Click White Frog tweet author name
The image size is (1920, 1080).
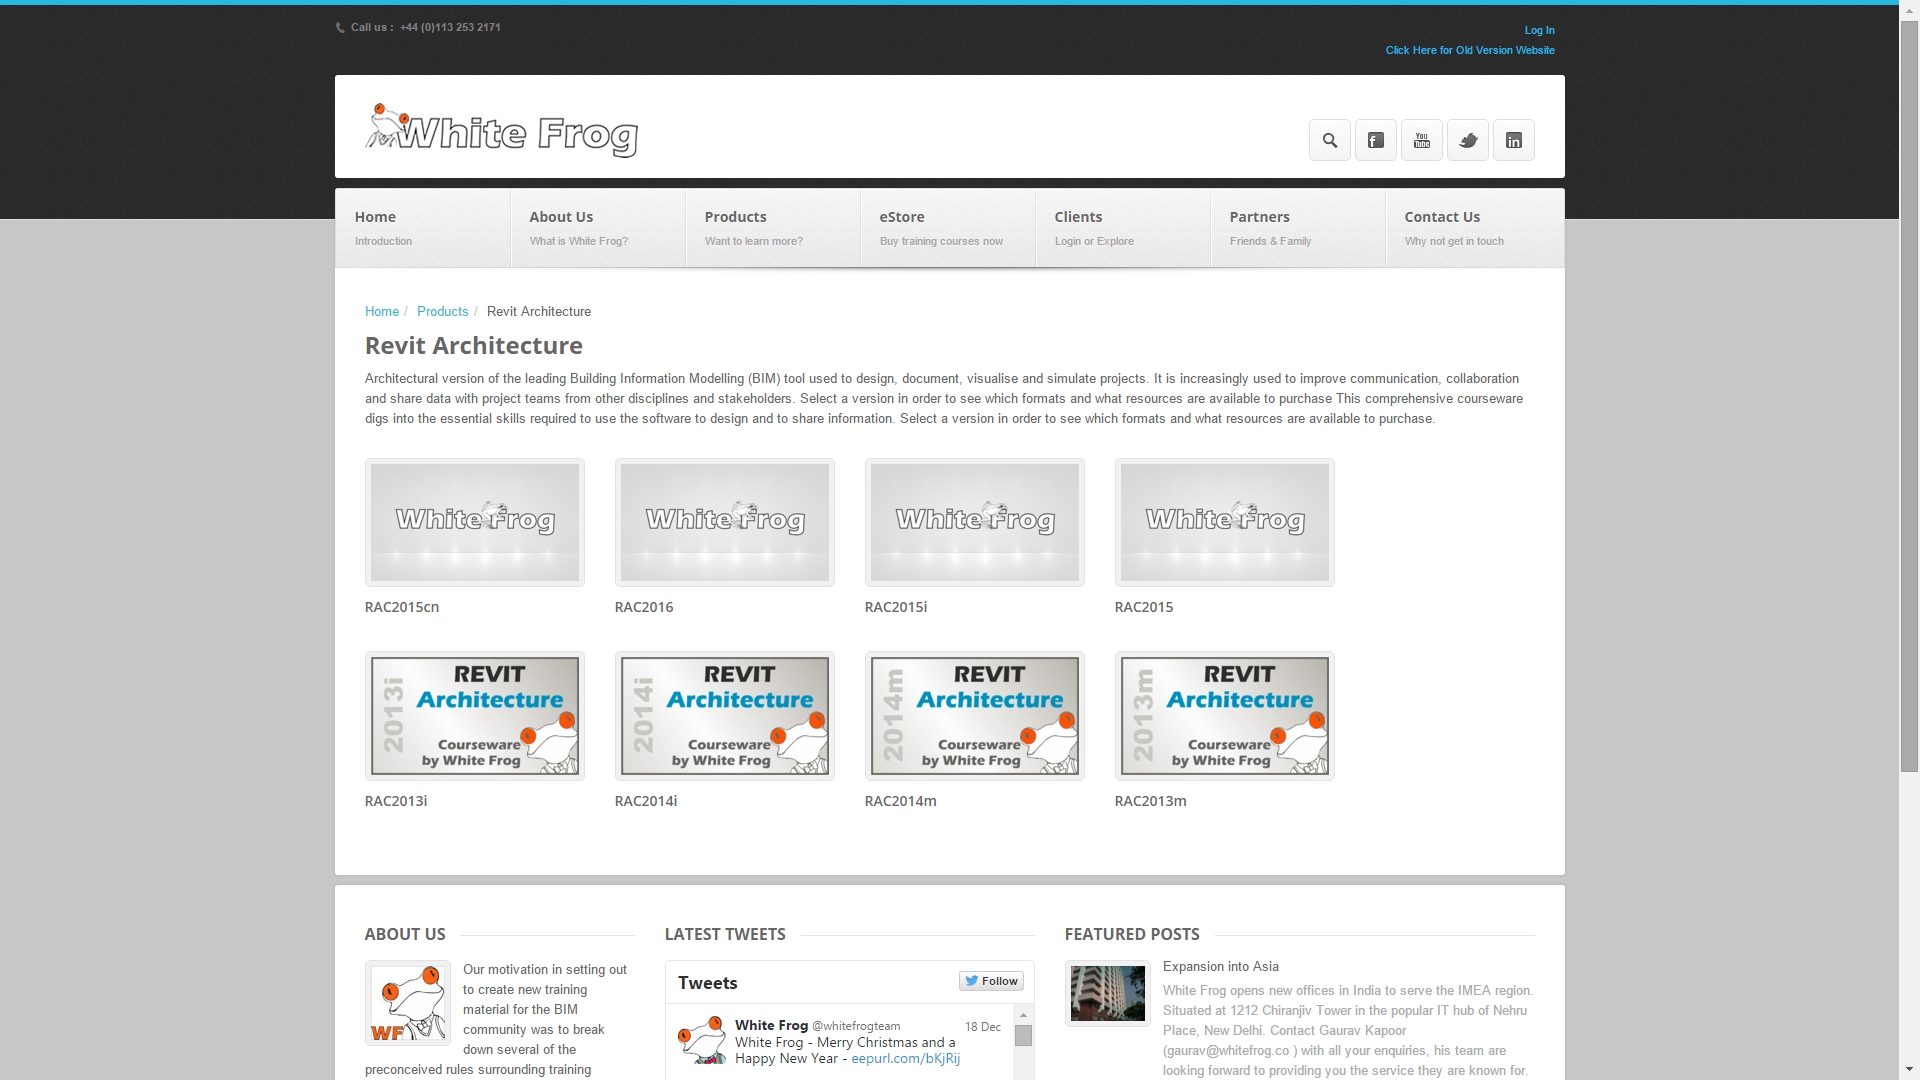[x=771, y=1026]
